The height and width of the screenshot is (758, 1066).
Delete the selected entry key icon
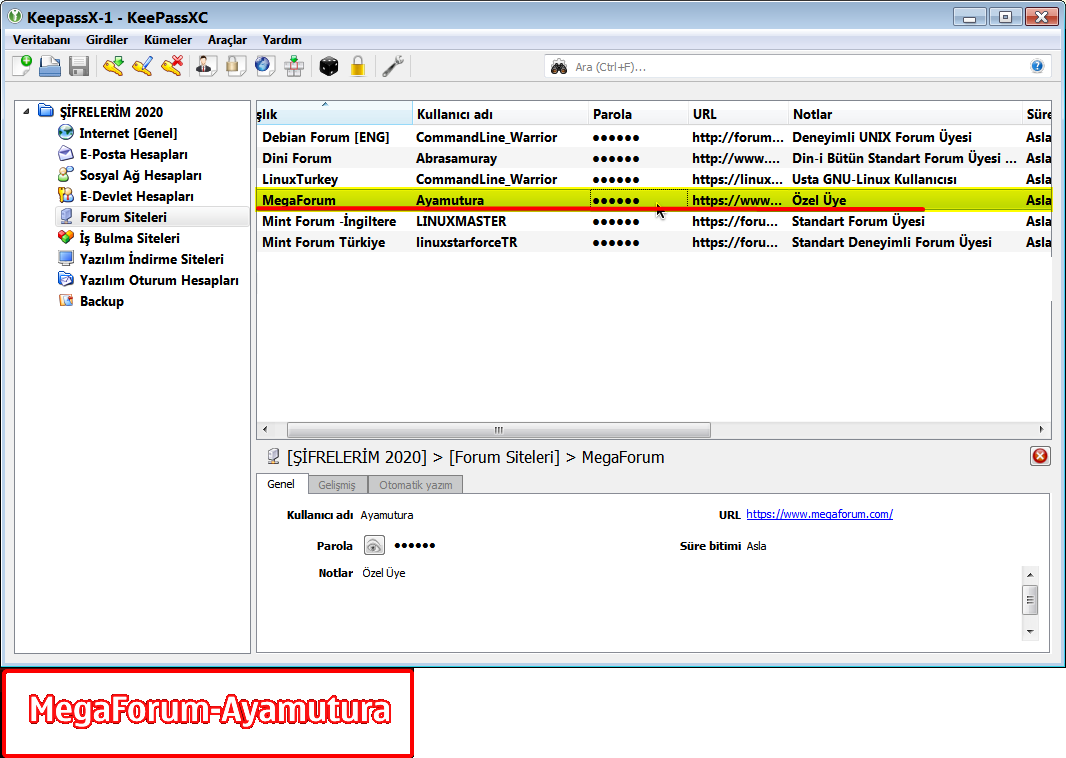click(172, 66)
